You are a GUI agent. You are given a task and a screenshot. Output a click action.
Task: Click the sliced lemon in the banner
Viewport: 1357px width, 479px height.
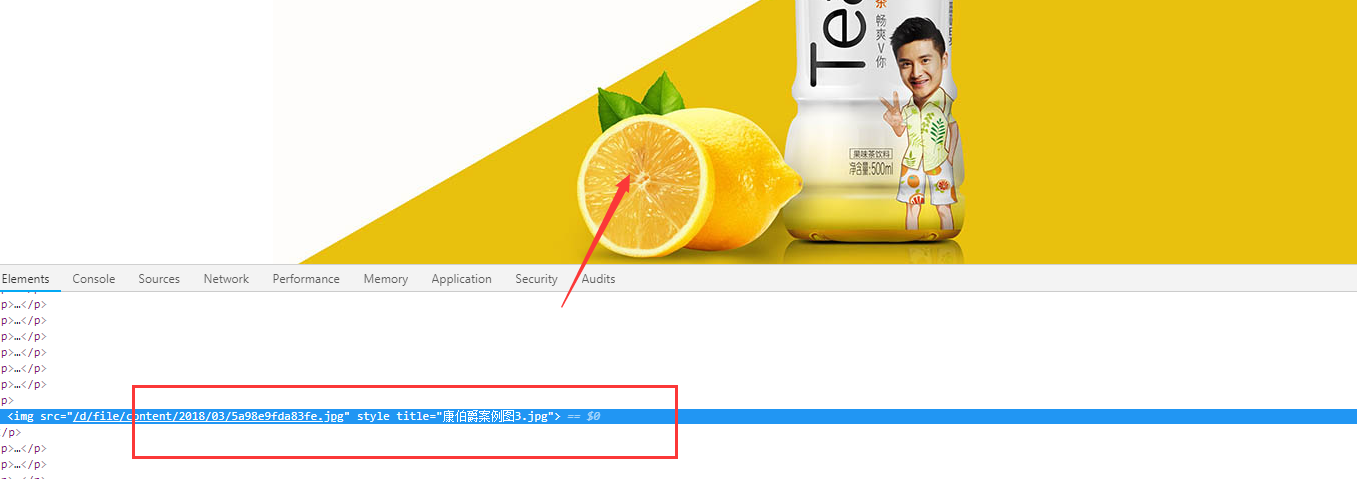tap(645, 187)
